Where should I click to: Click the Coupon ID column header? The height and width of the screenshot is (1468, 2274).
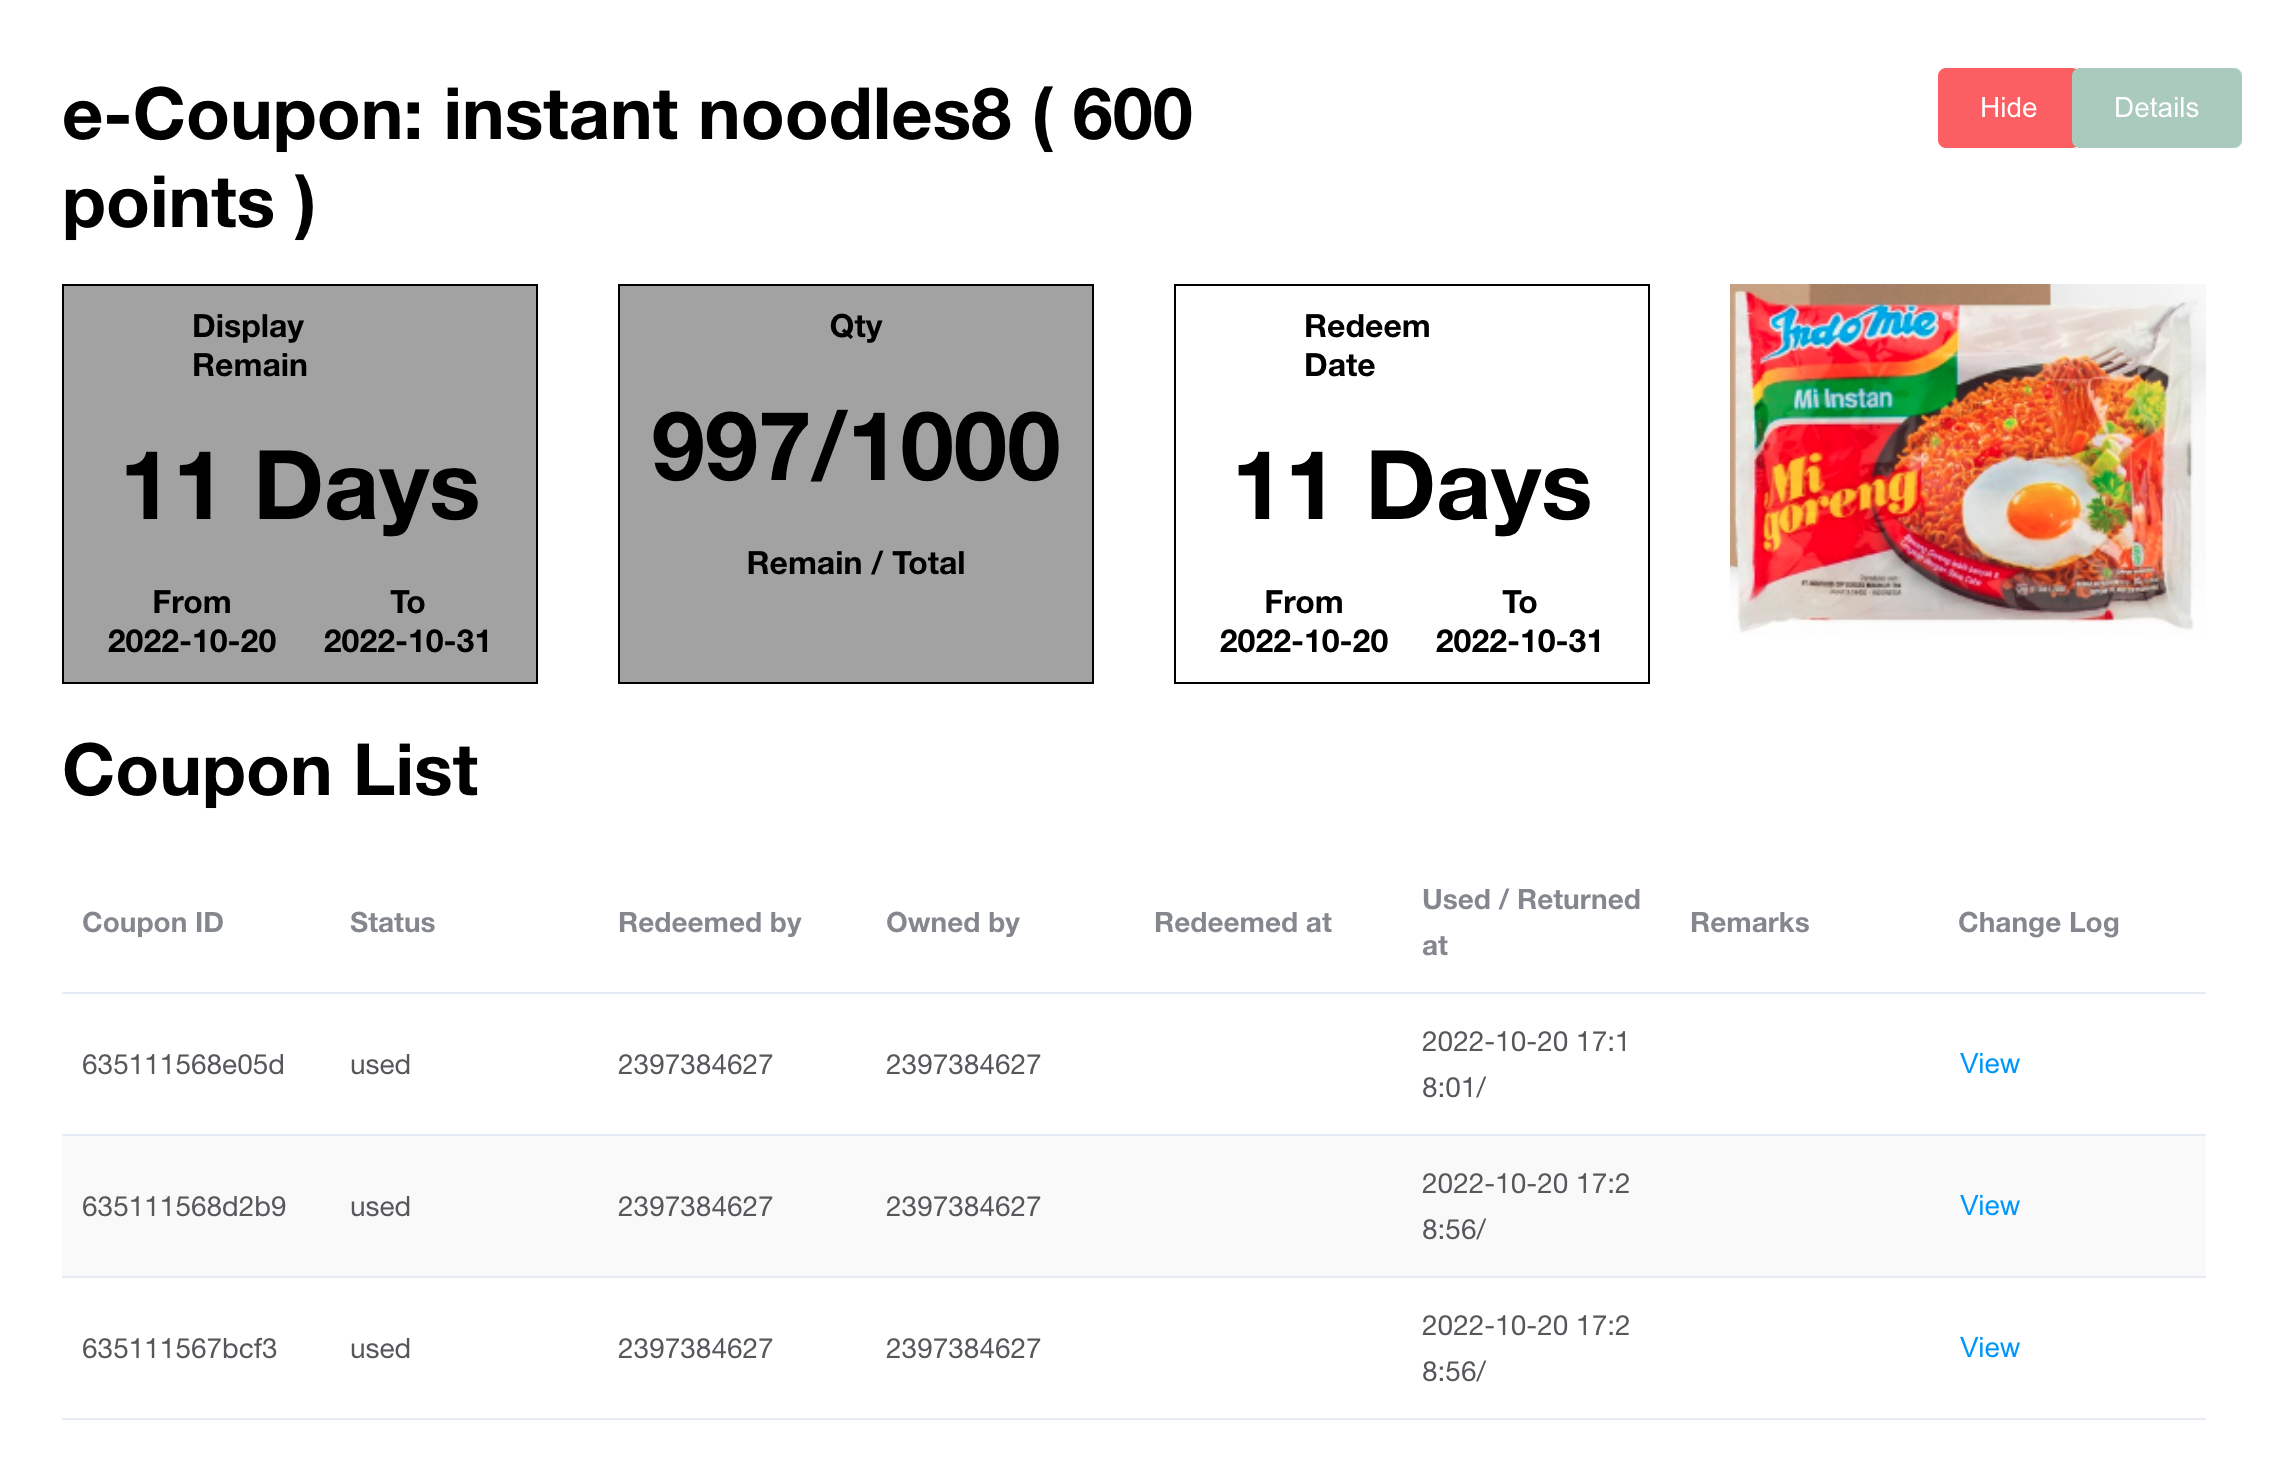pyautogui.click(x=153, y=922)
